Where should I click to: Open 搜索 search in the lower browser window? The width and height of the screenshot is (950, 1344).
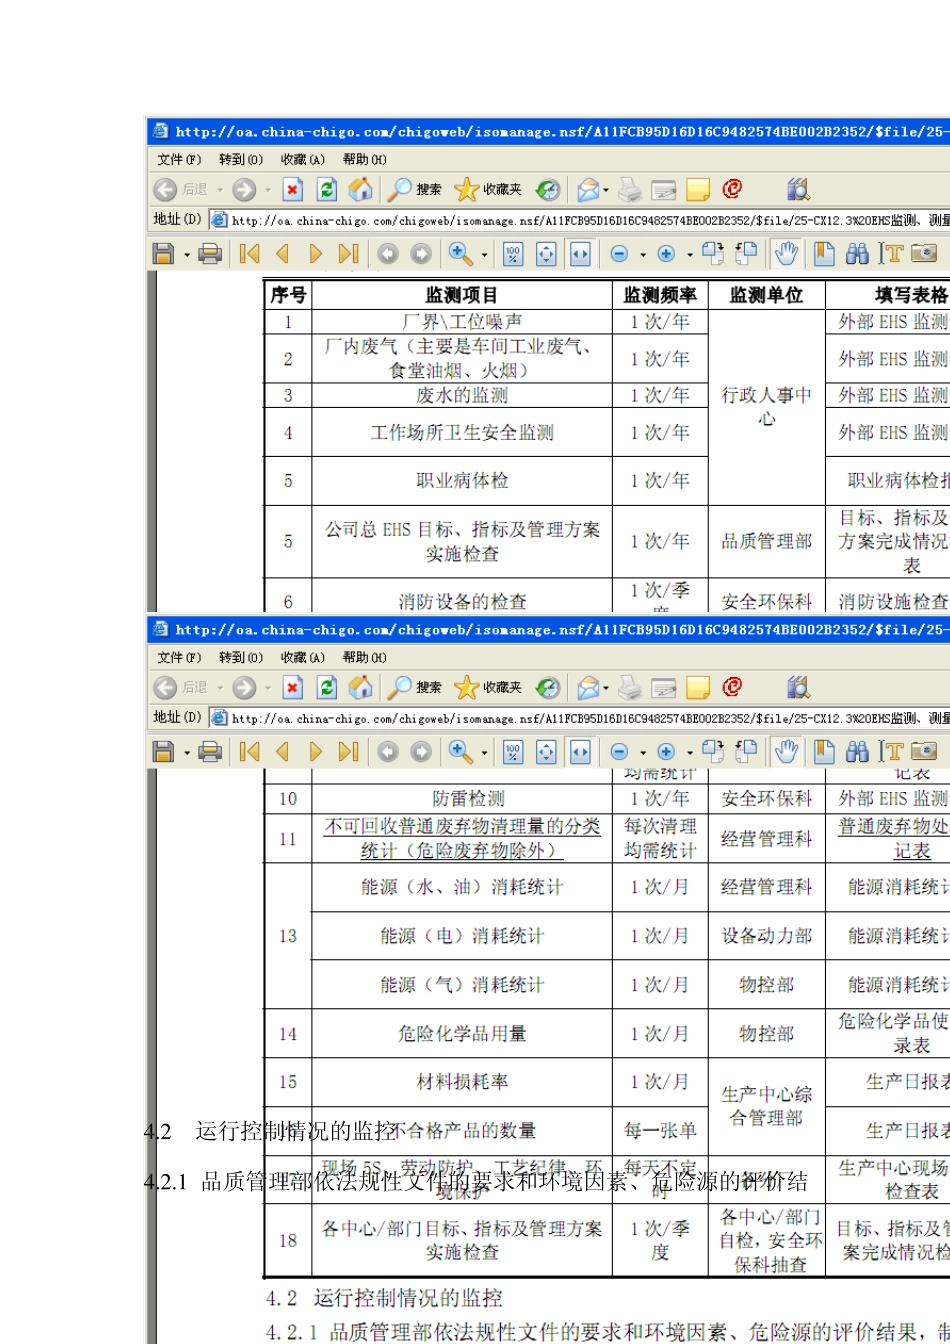415,687
